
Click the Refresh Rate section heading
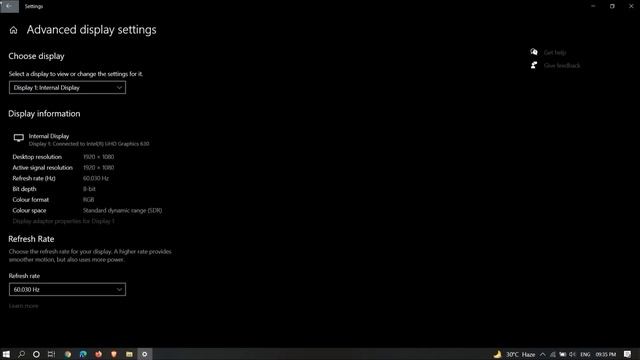pyautogui.click(x=31, y=239)
